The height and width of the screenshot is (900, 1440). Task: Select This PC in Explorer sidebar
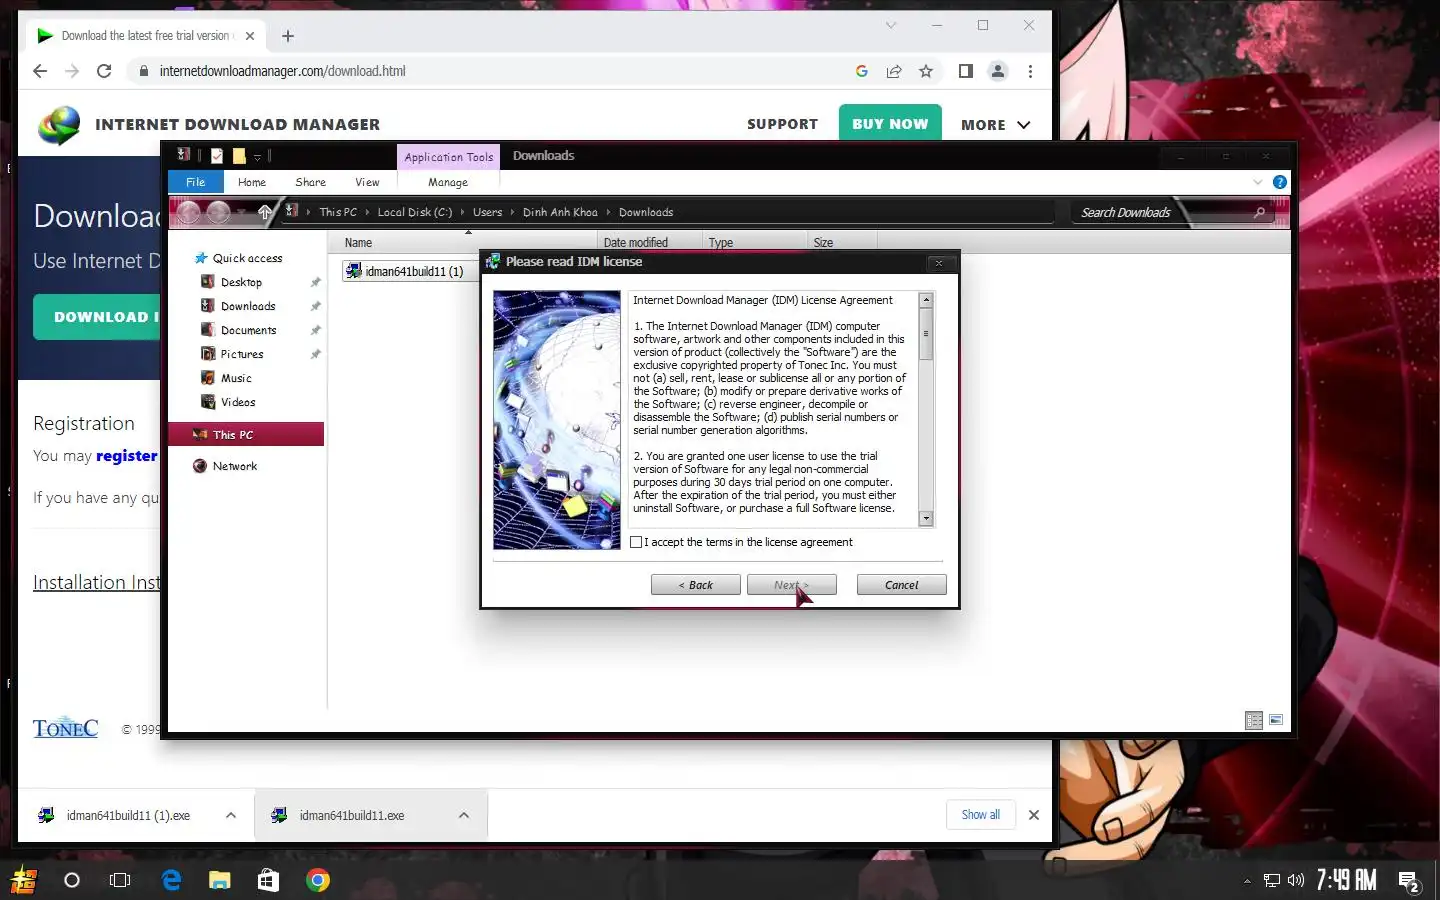pos(246,434)
